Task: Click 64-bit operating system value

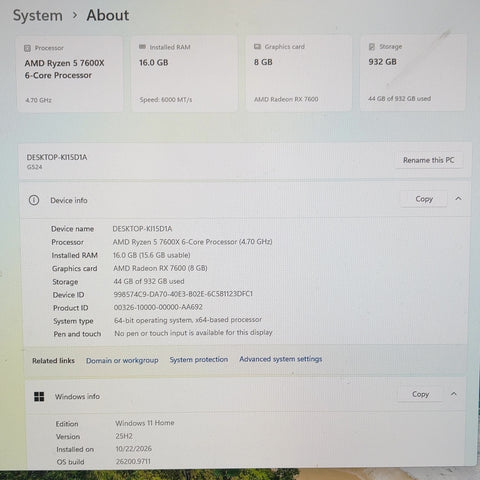Action: tap(188, 320)
